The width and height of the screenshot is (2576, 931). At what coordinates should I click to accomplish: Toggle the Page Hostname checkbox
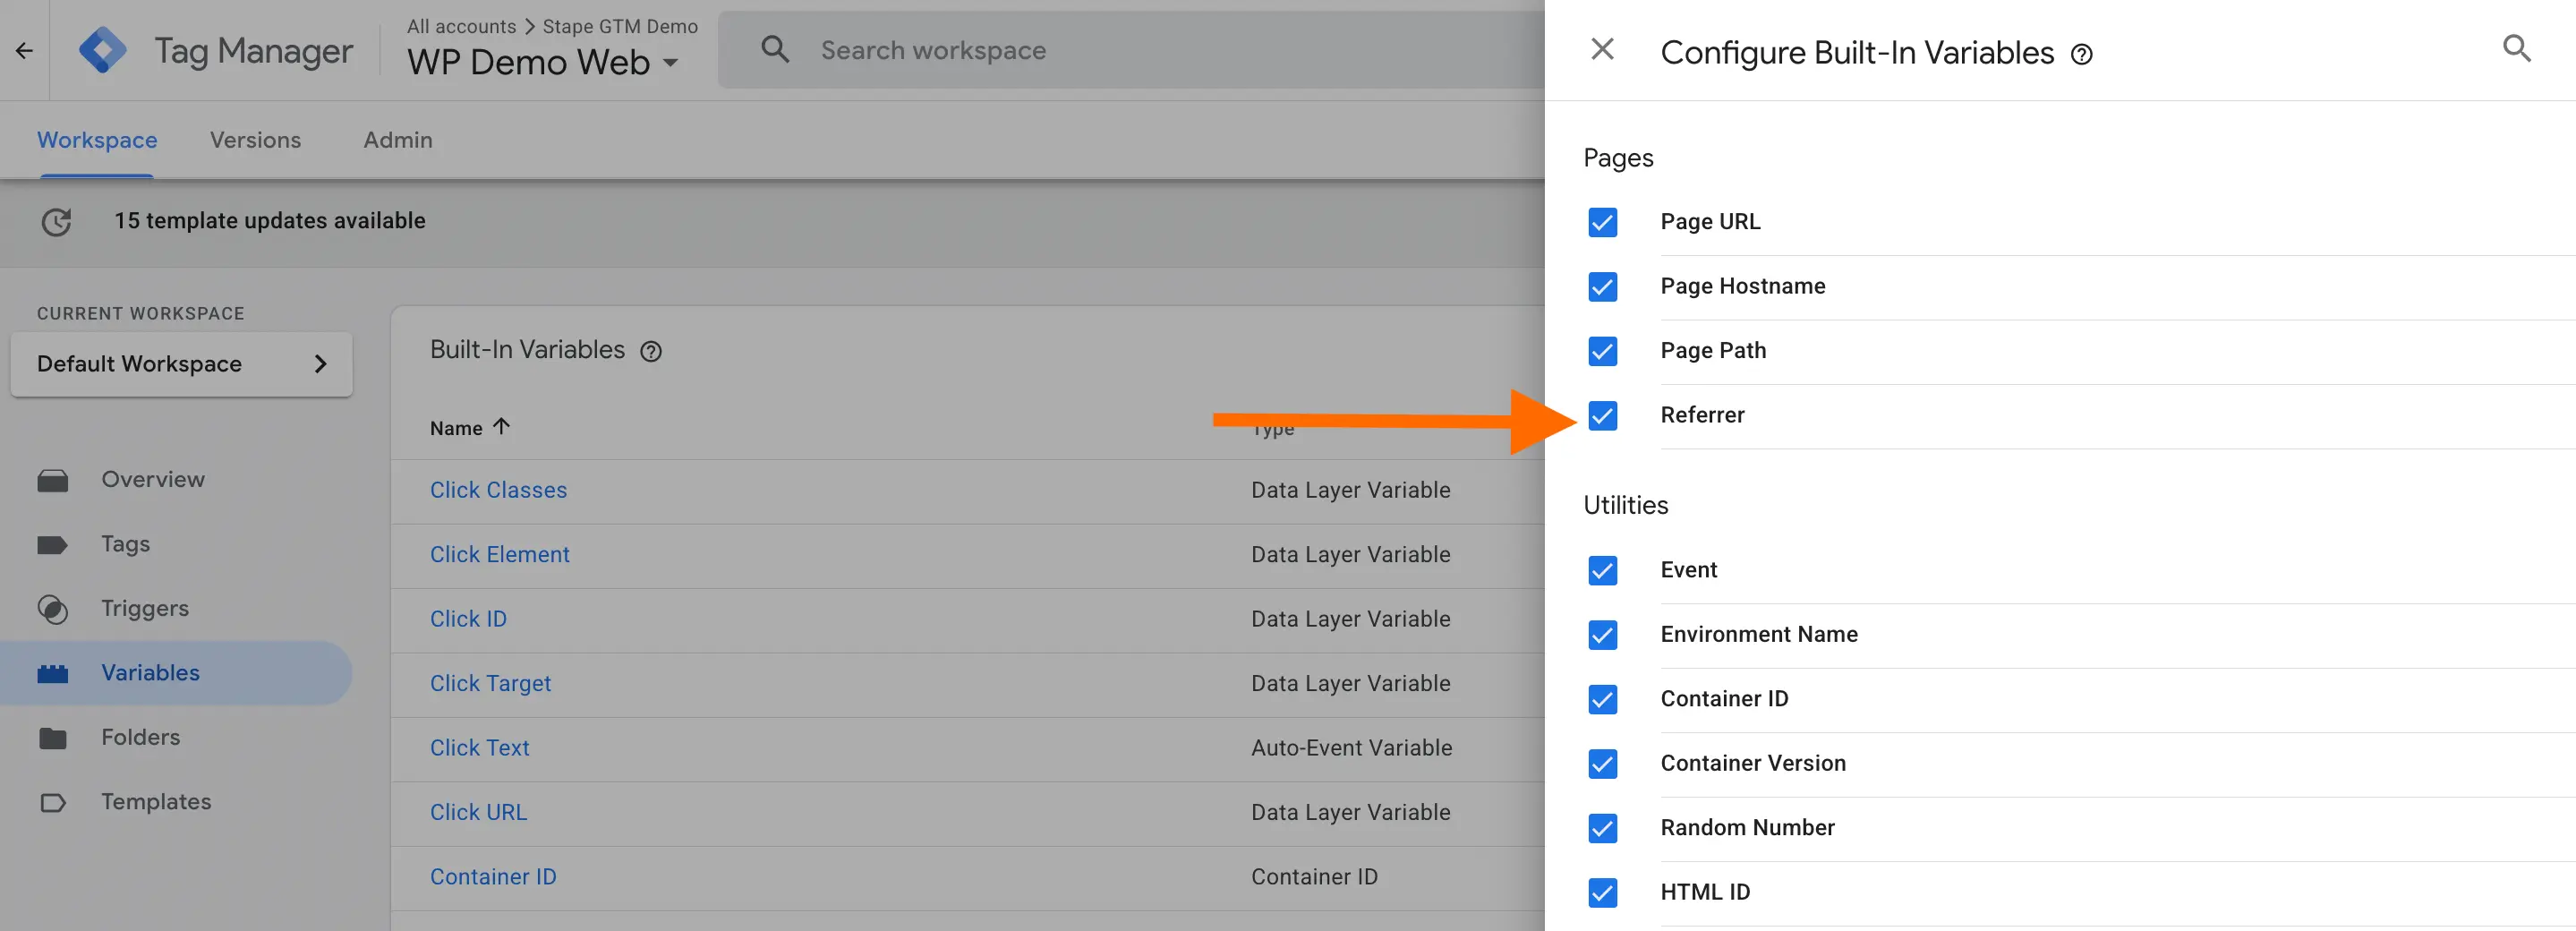tap(1602, 287)
